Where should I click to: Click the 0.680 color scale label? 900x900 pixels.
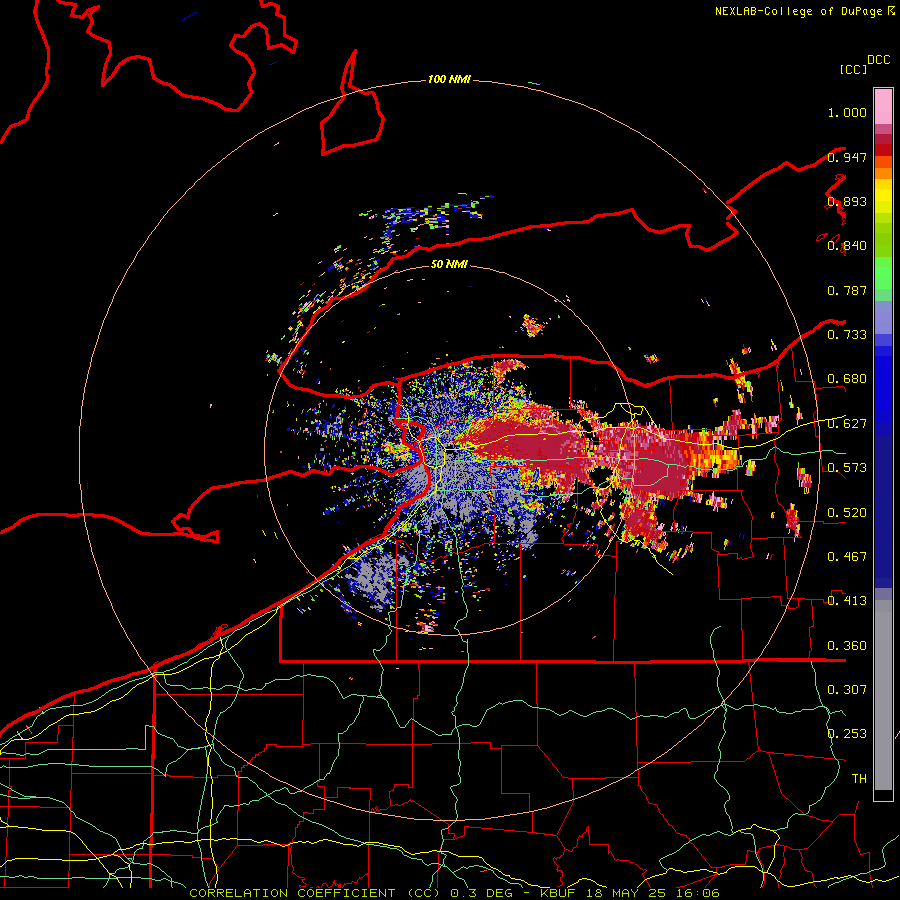pos(847,379)
